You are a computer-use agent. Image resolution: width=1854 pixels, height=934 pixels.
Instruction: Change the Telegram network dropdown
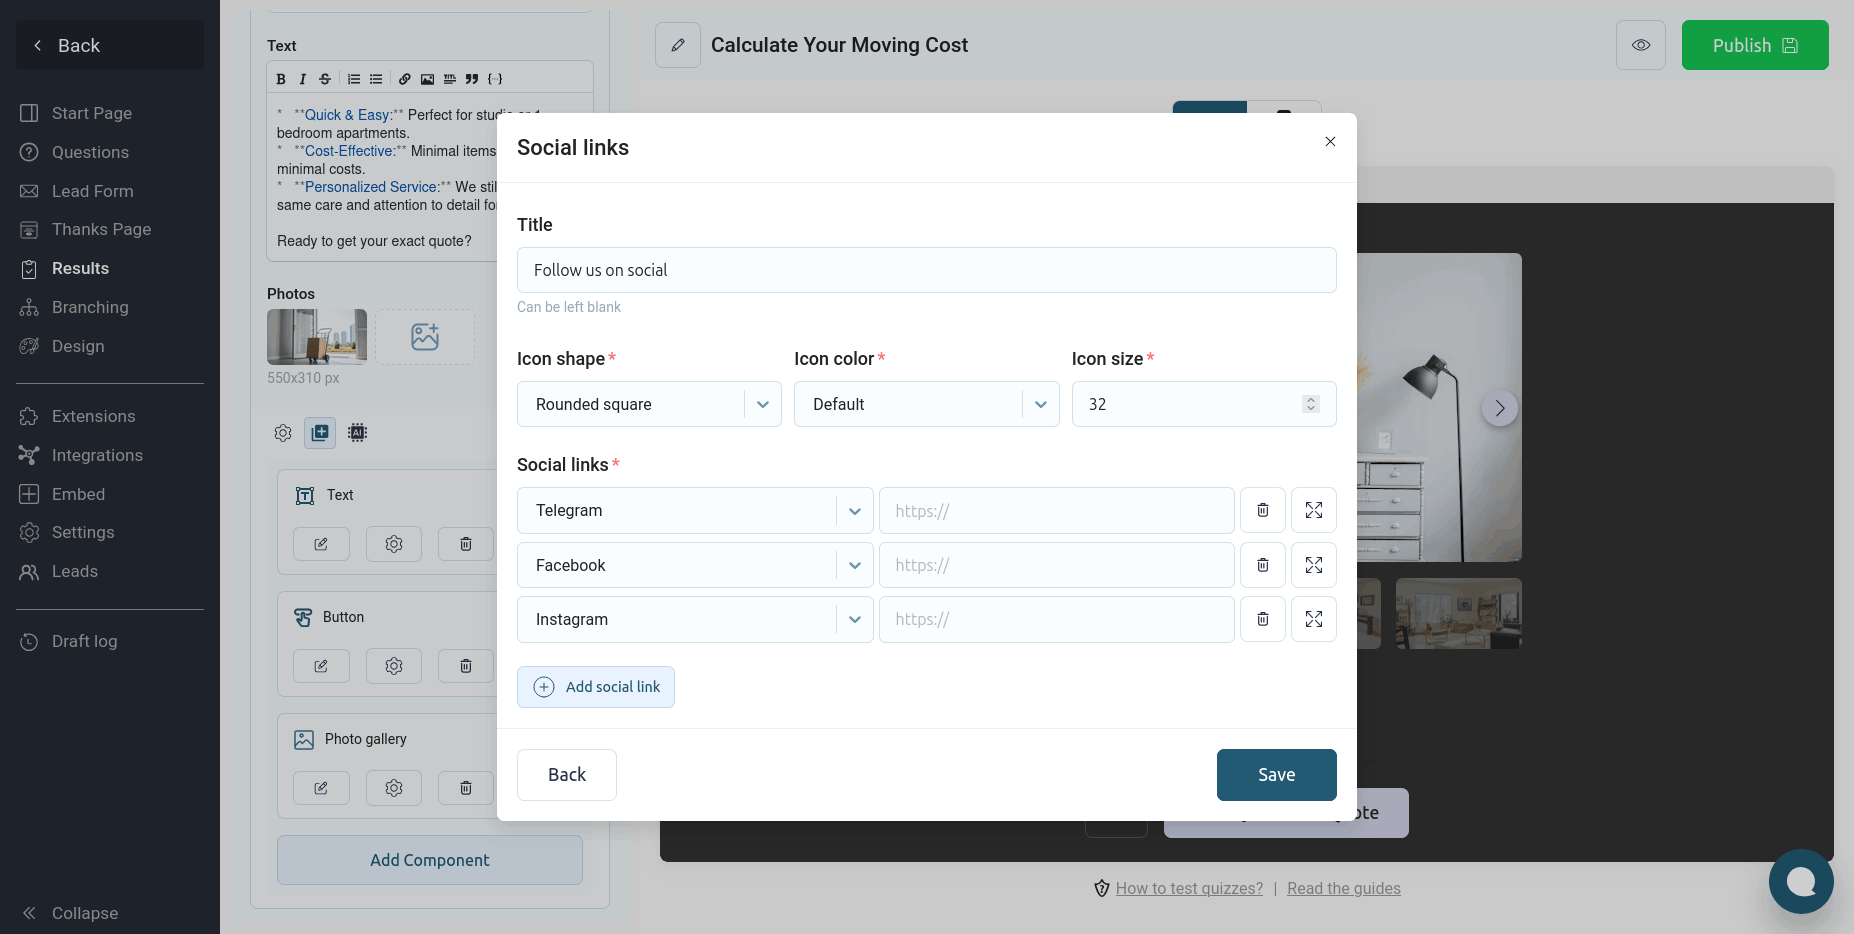pos(695,510)
